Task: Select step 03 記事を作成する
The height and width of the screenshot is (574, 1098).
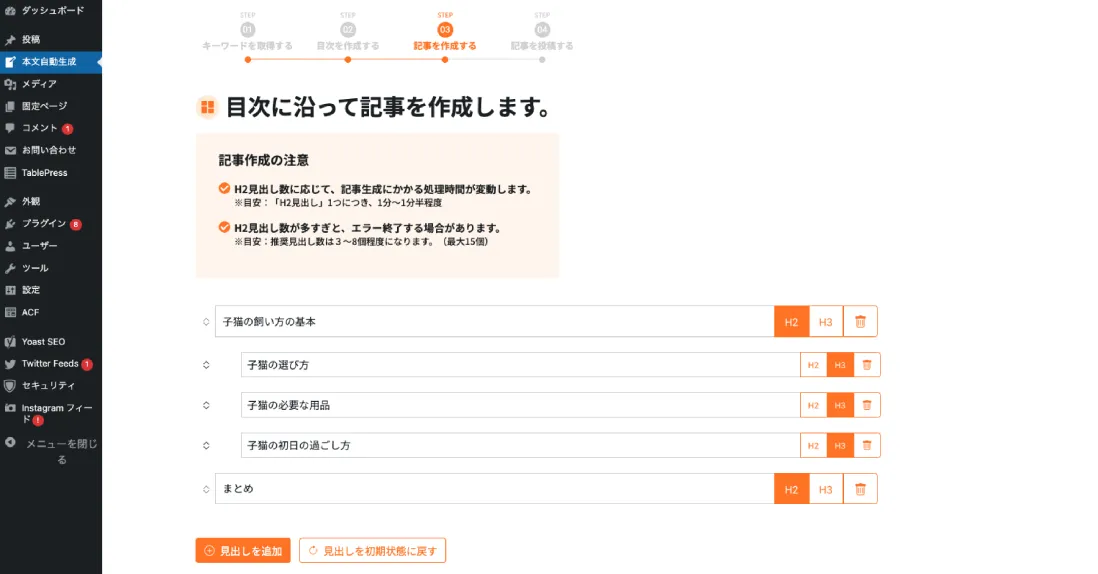Action: click(x=445, y=34)
